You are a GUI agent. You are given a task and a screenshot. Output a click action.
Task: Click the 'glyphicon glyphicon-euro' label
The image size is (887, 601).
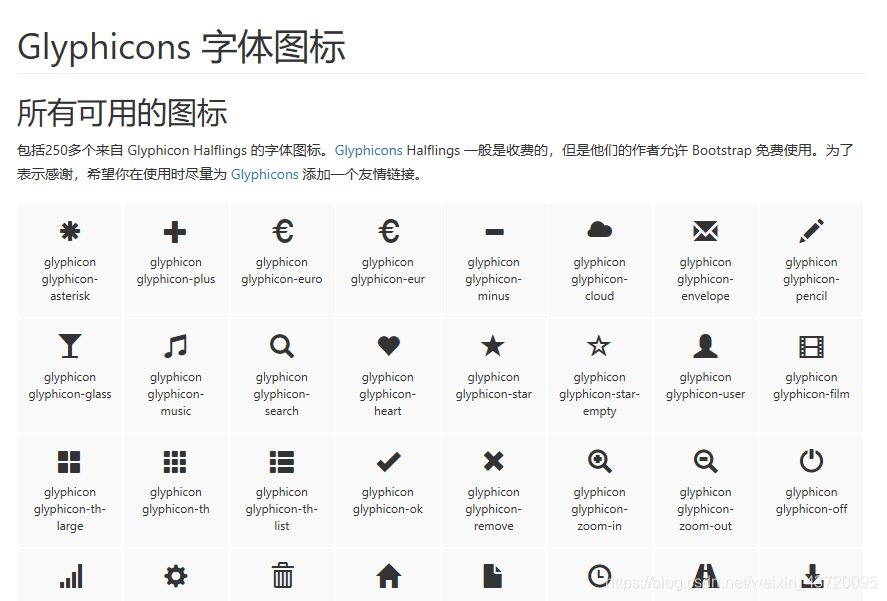[x=282, y=271]
